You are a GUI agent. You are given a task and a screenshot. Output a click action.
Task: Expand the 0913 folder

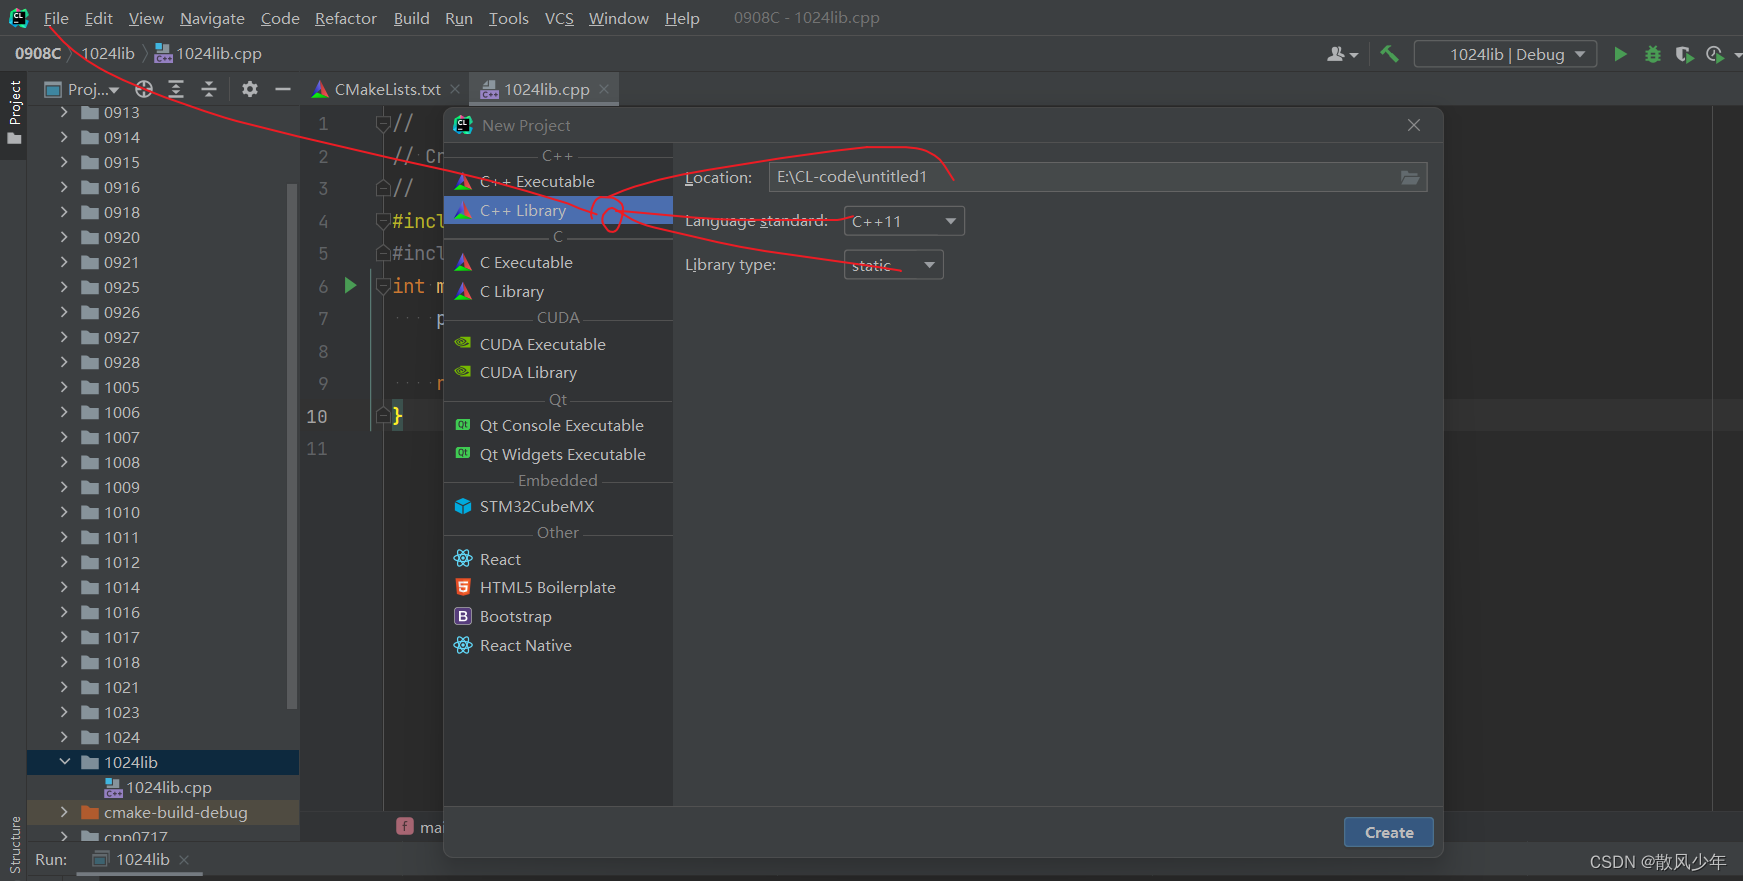[64, 112]
